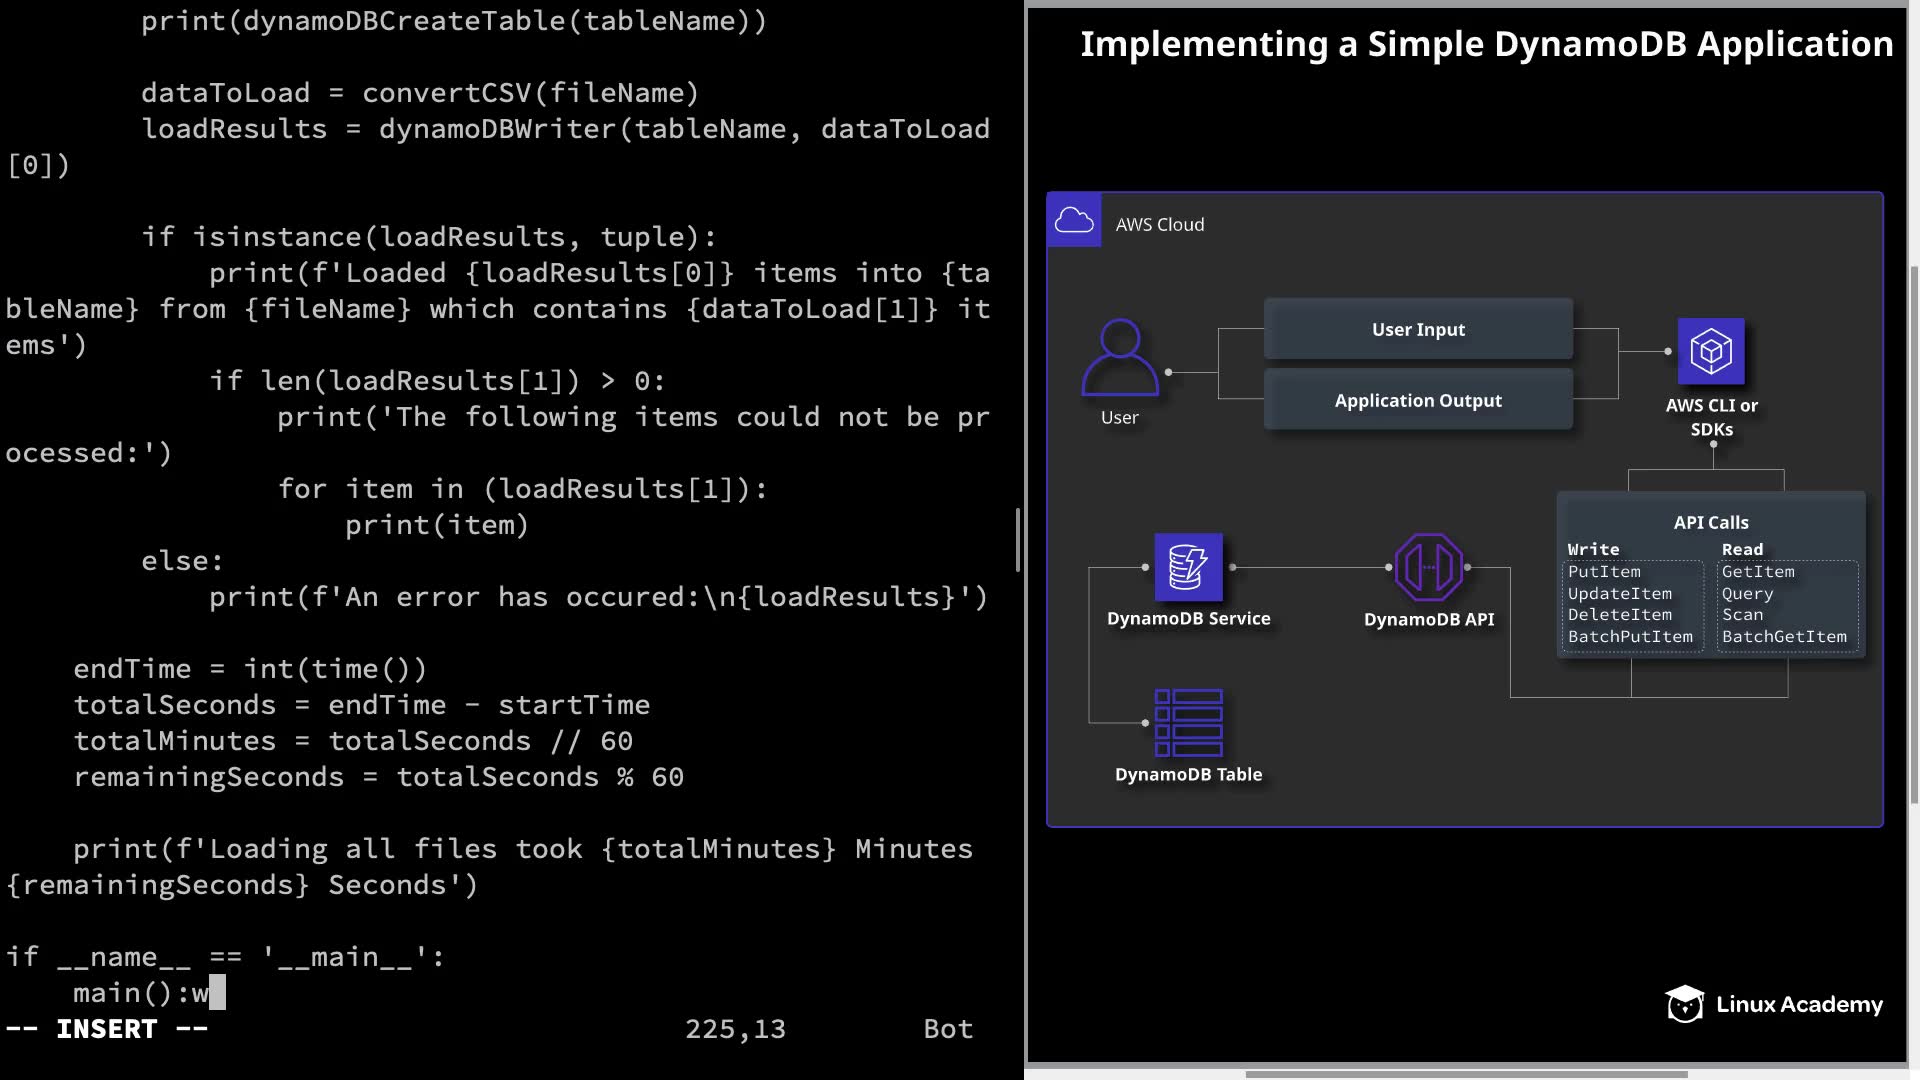Click the bottom horizontal scrollbar thumb

1465,1075
